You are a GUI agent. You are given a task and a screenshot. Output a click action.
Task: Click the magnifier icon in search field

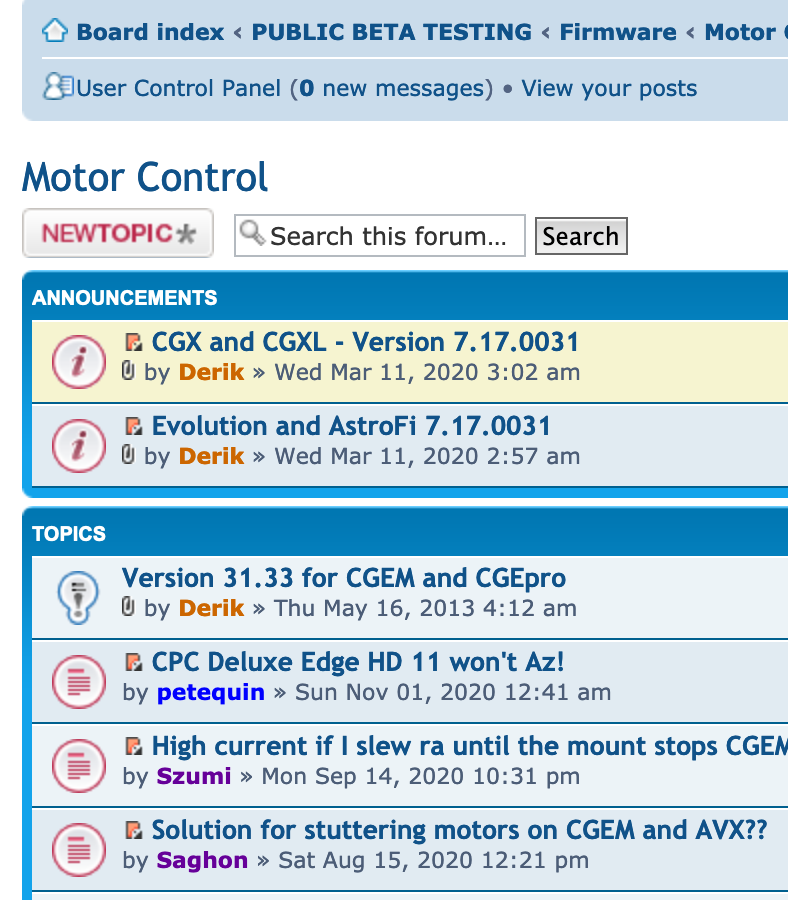[x=253, y=235]
